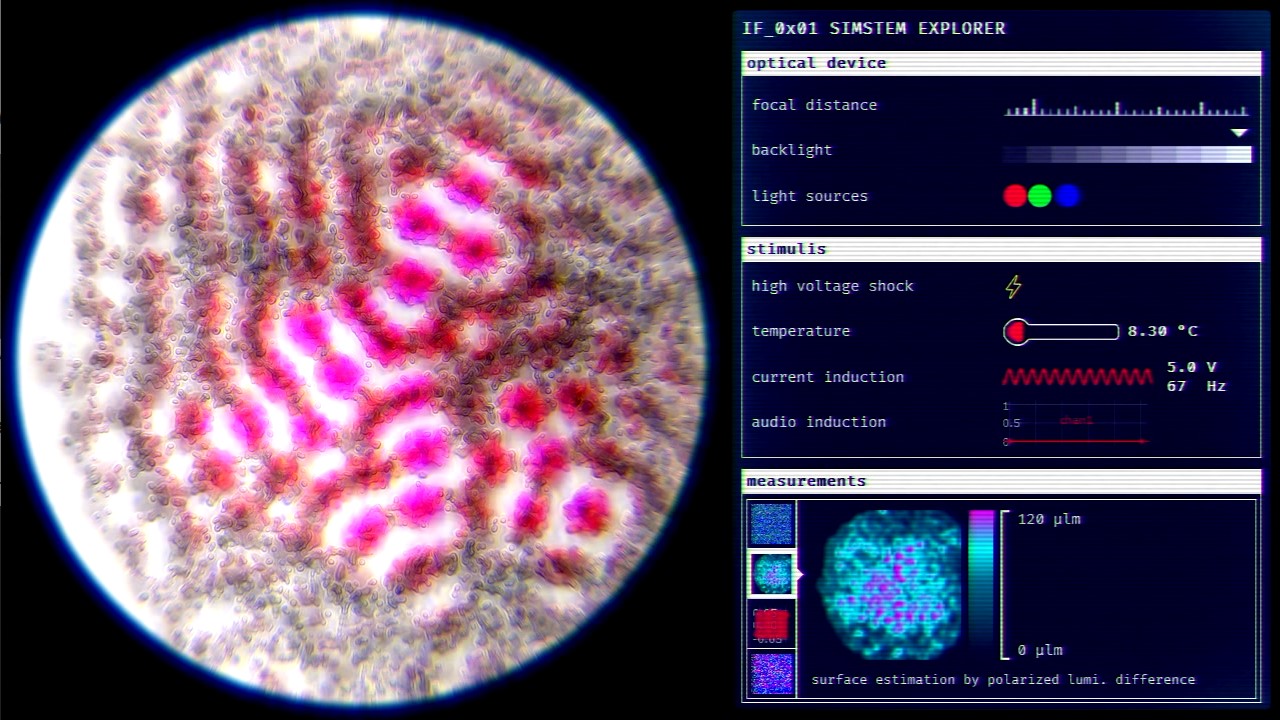Viewport: 1280px width, 720px height.
Task: Trigger the high voltage shock lightning icon
Action: pyautogui.click(x=1013, y=287)
